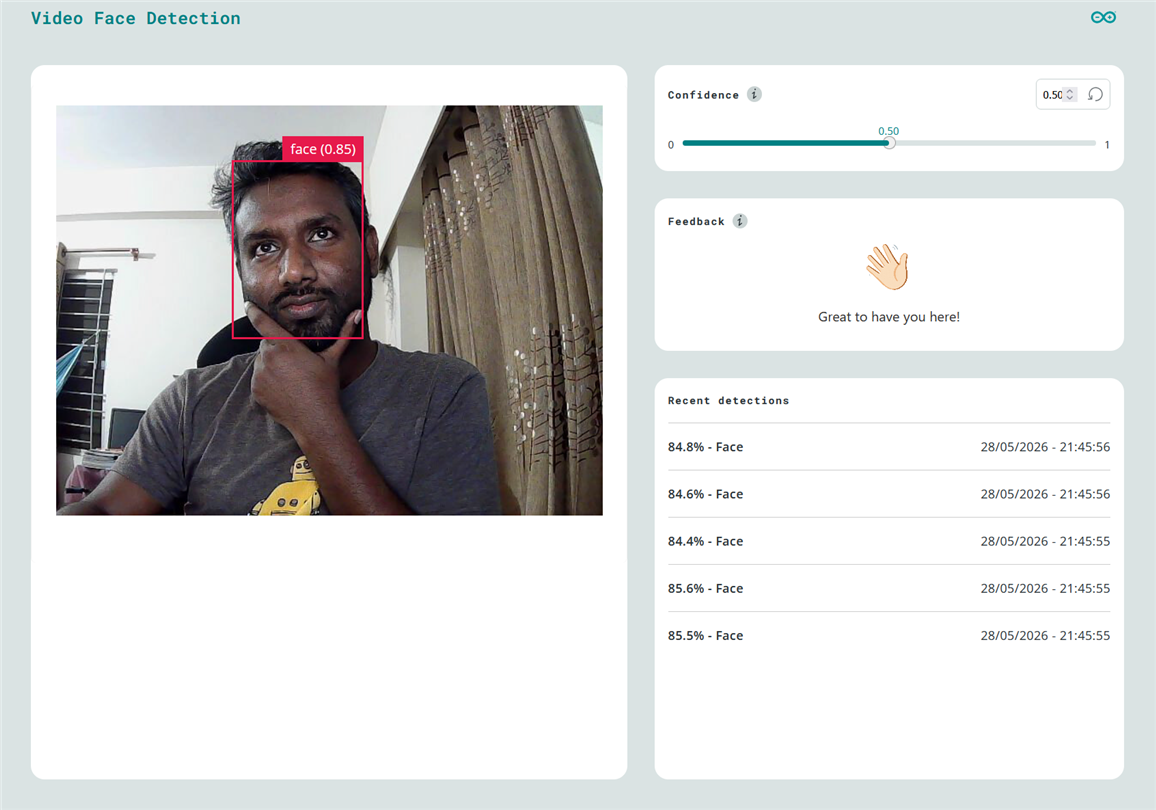This screenshot has height=810, width=1156.
Task: Click the Recent detections heading
Action: (728, 401)
